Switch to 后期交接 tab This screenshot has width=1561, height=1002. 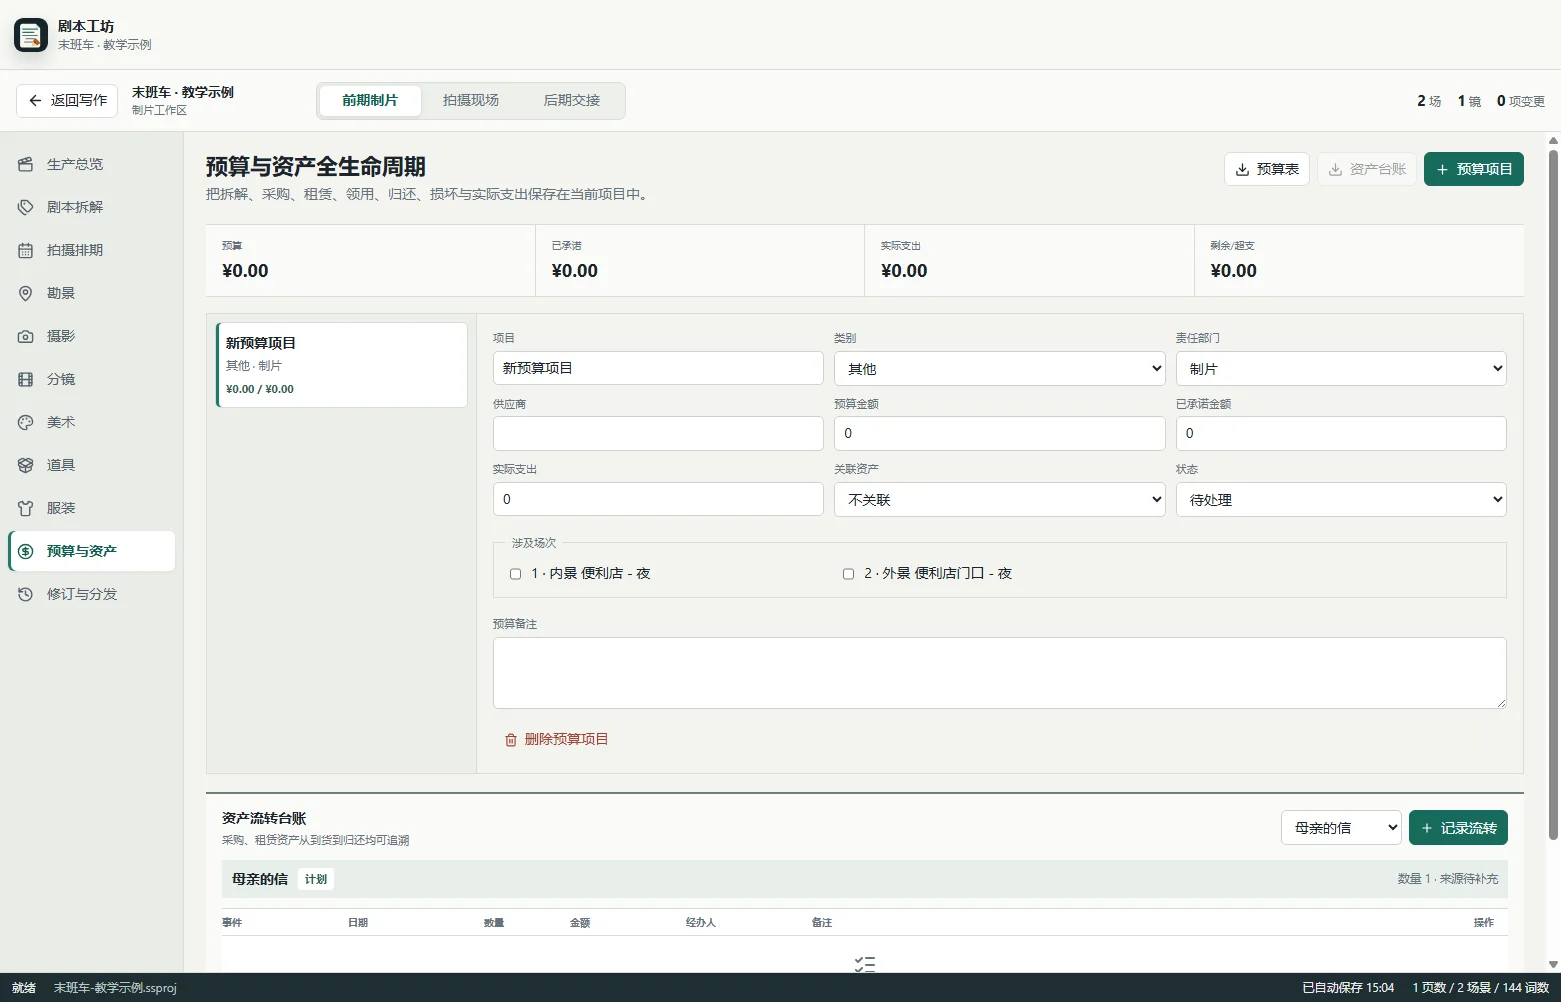click(x=572, y=100)
